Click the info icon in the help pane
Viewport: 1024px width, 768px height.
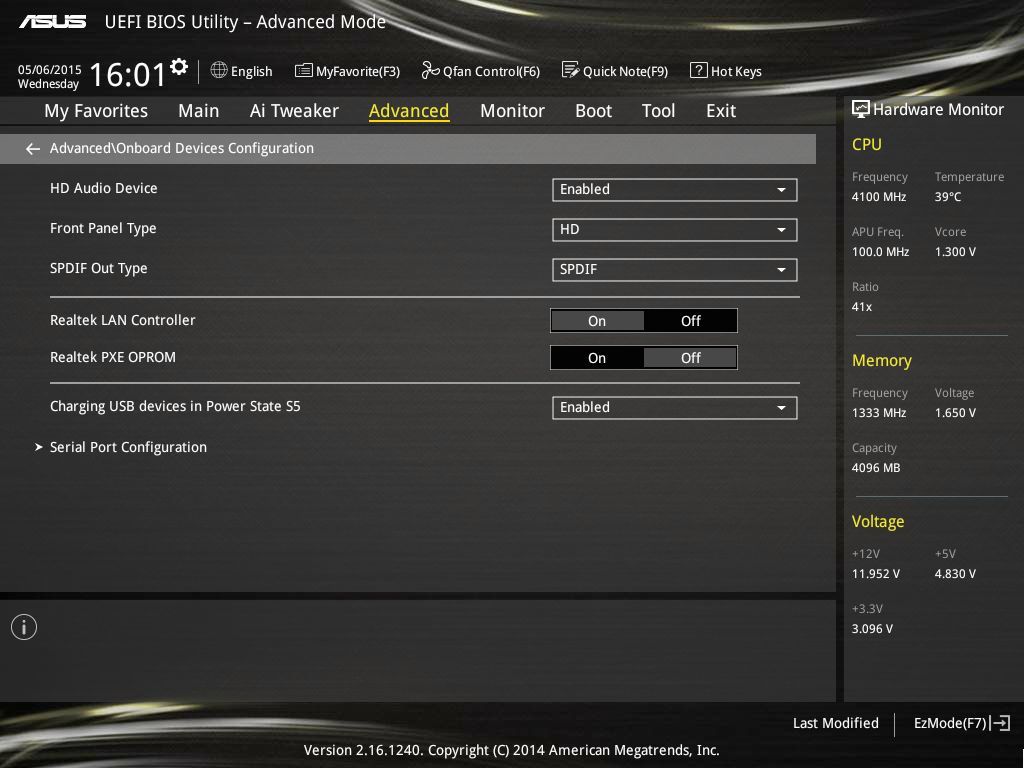24,627
